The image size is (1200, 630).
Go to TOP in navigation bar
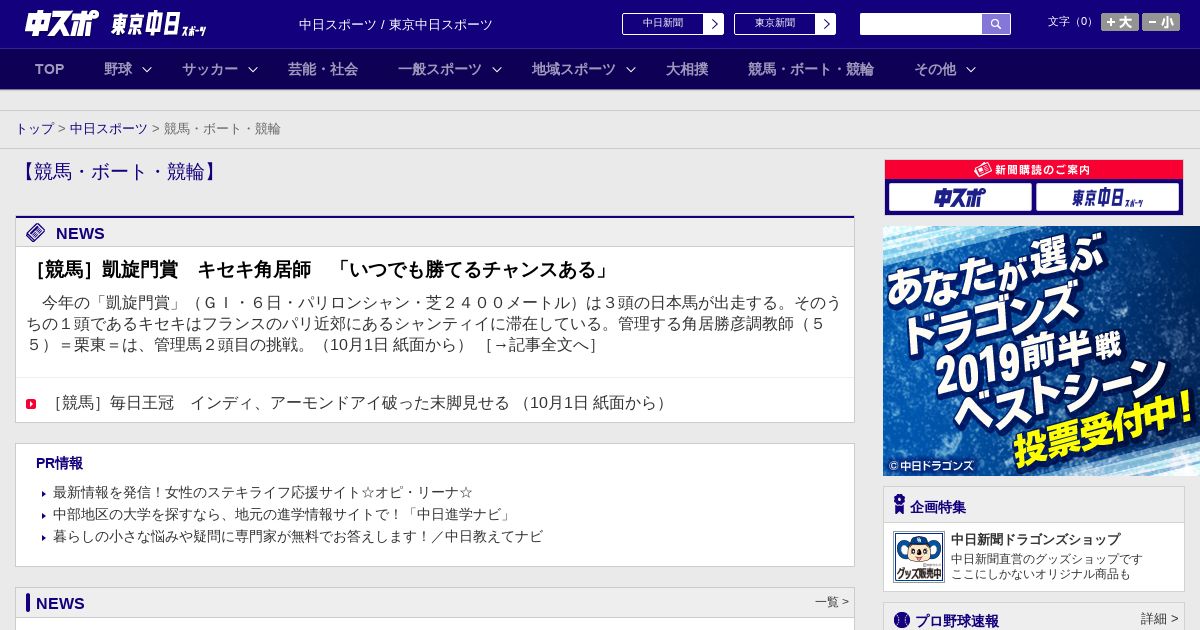[49, 69]
